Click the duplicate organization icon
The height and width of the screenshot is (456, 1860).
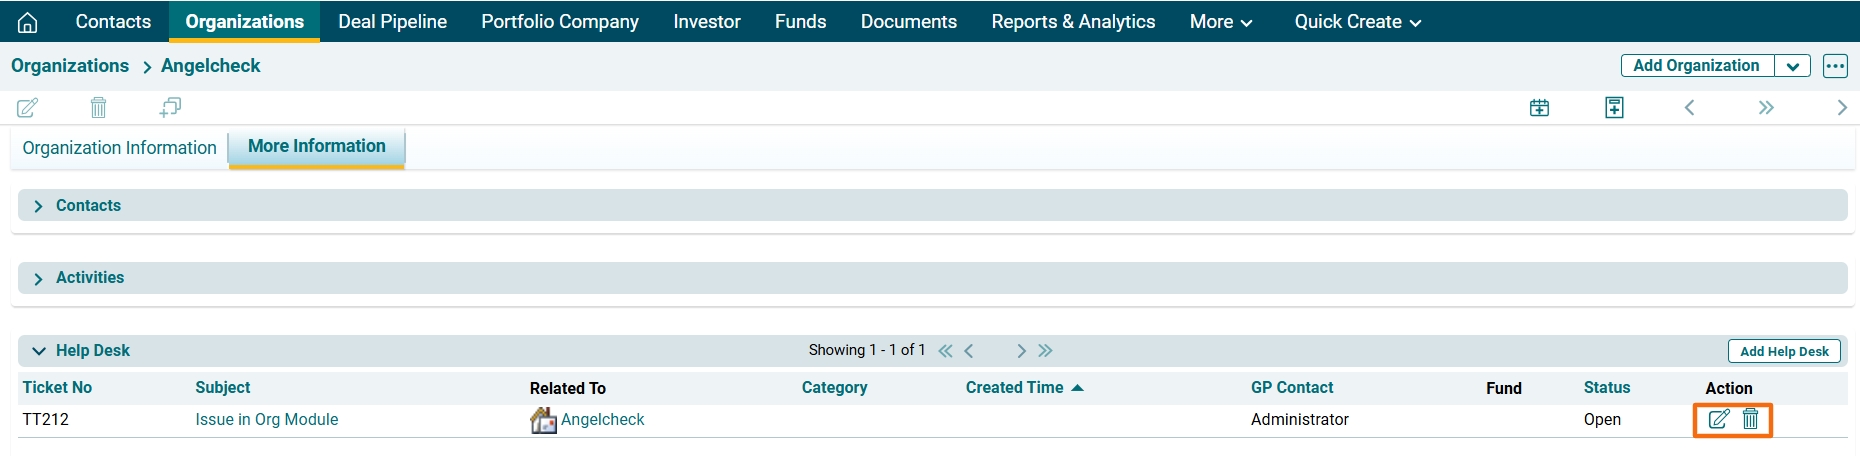coord(170,107)
